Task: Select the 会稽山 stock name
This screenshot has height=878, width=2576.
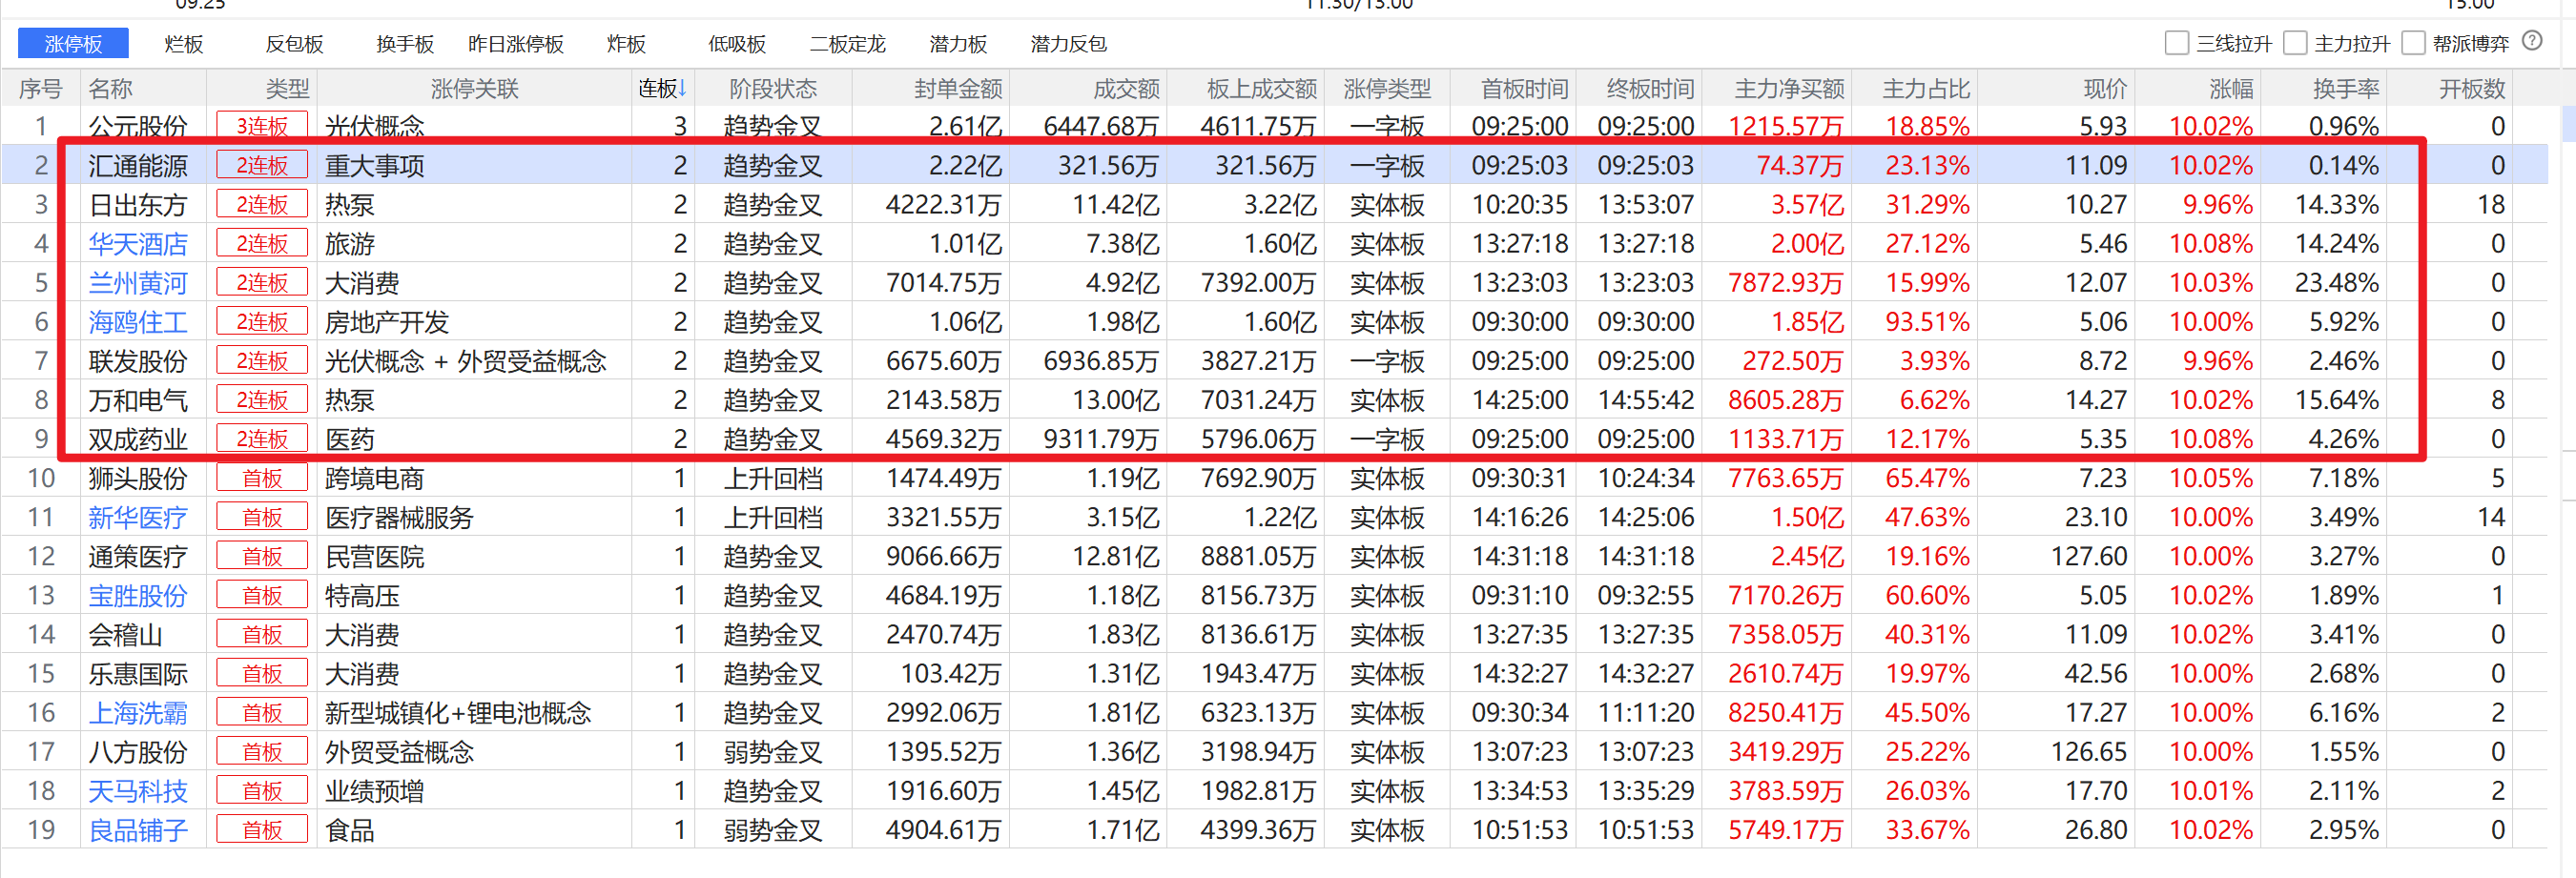Action: coord(126,635)
